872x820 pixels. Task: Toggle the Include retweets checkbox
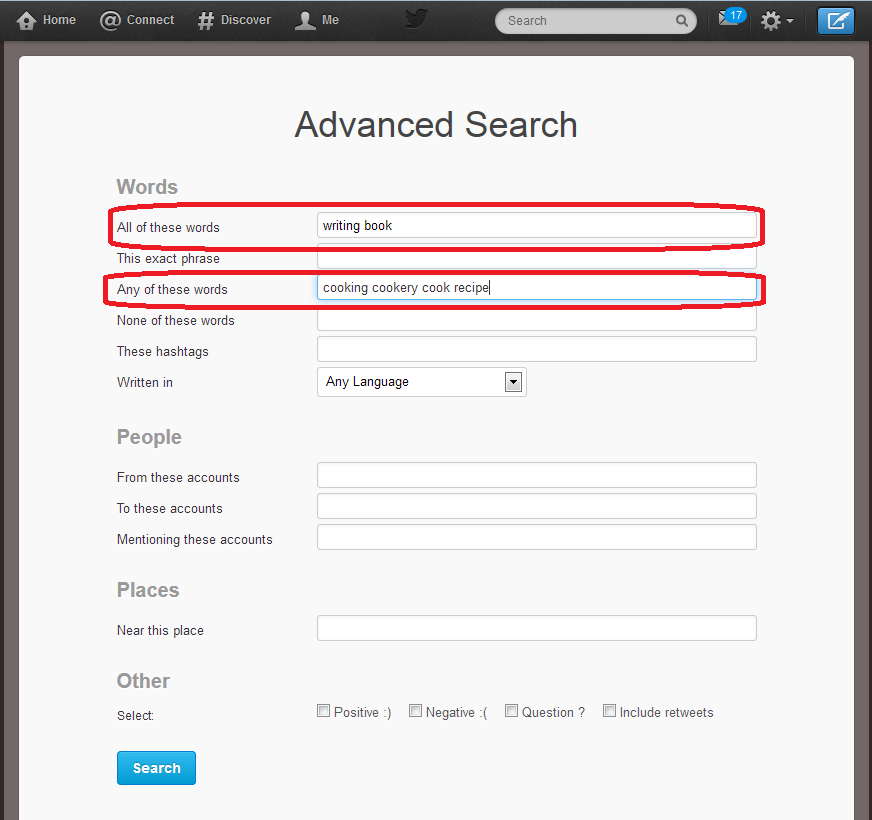point(609,711)
